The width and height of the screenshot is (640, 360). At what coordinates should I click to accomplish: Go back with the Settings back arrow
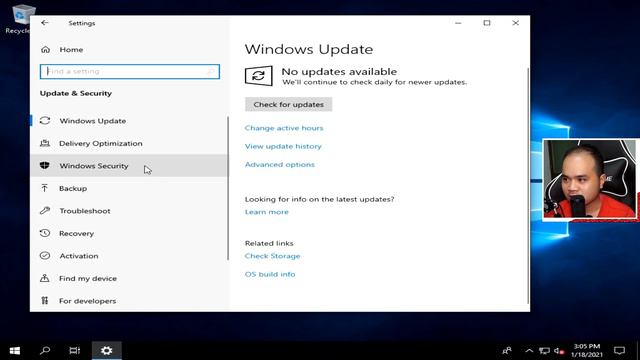[44, 23]
